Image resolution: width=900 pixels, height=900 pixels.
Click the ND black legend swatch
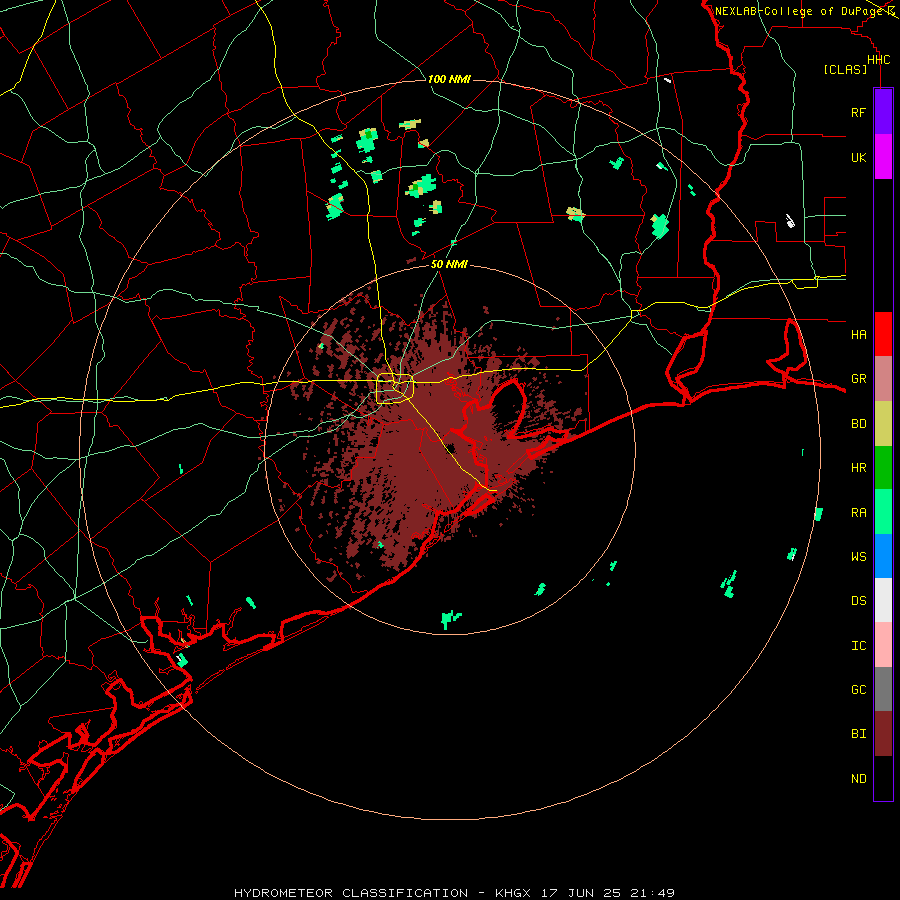pyautogui.click(x=883, y=778)
